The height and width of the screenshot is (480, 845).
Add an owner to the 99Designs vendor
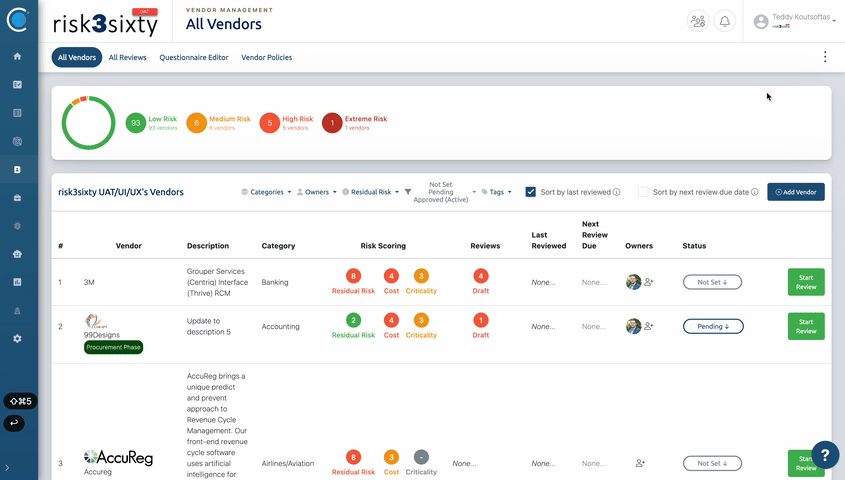(649, 326)
